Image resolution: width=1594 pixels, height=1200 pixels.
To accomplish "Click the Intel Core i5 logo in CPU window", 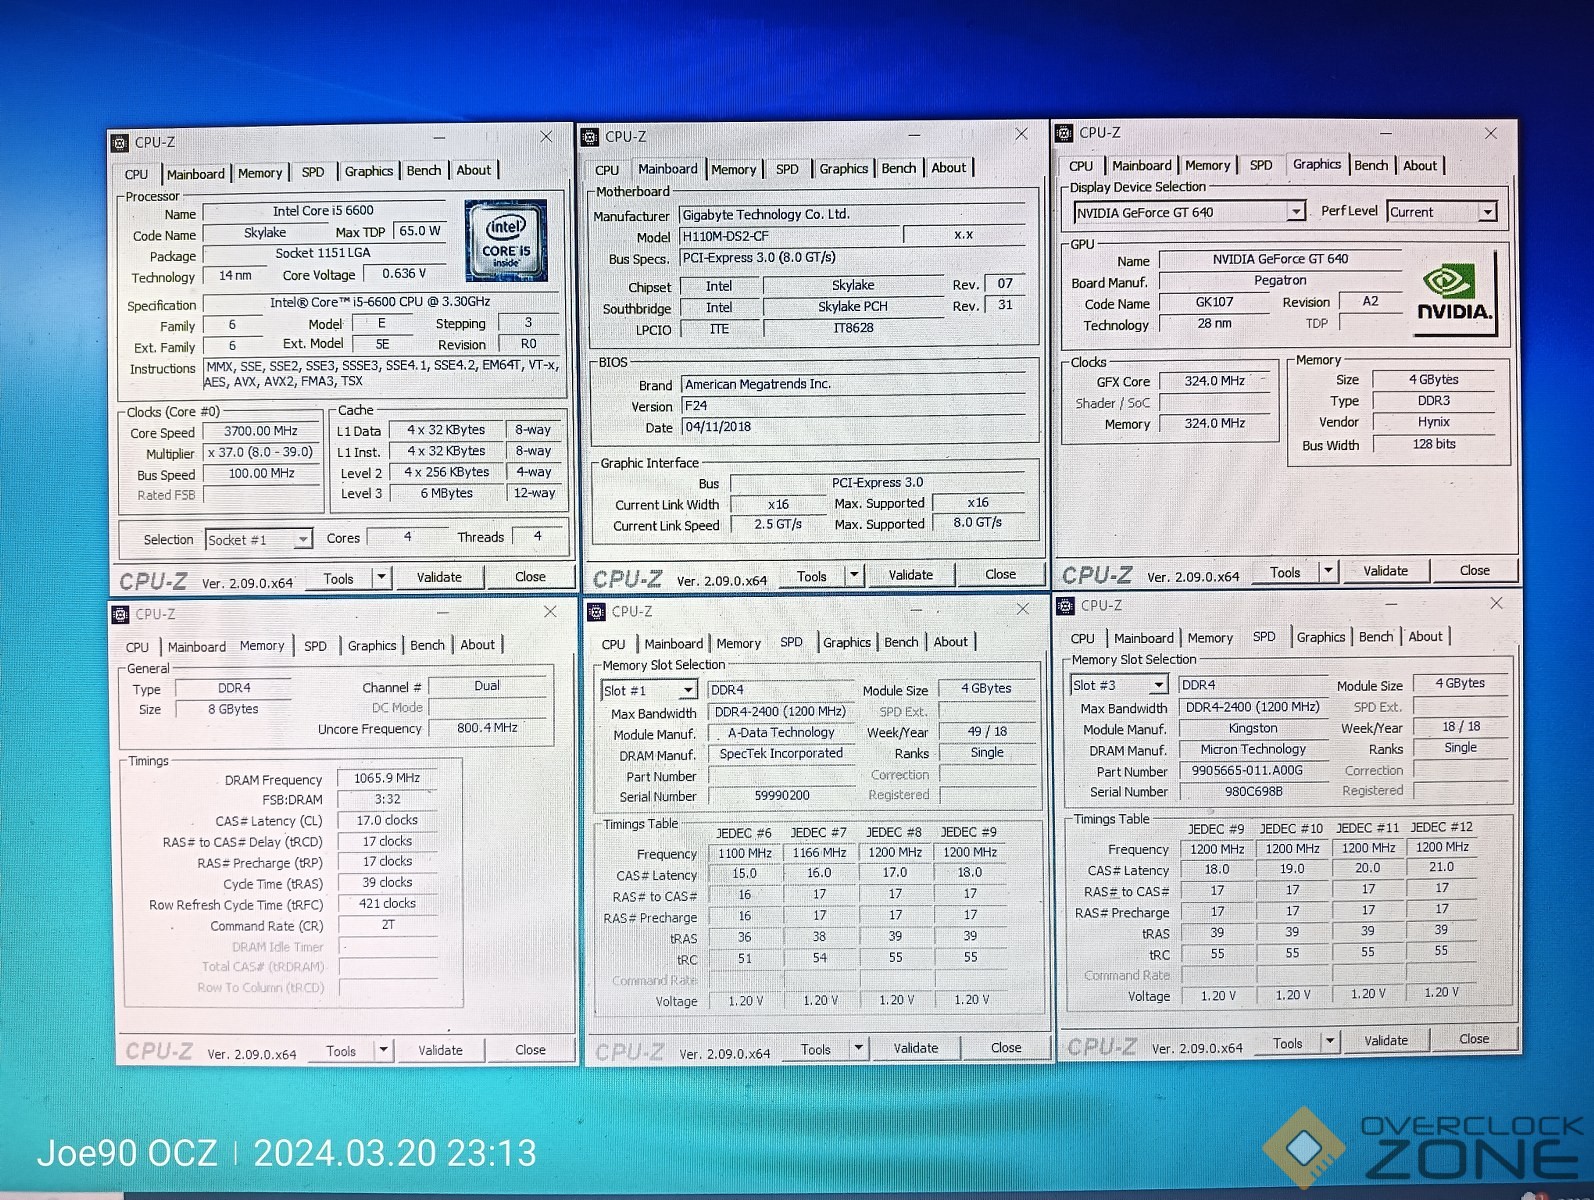I will pyautogui.click(x=506, y=240).
